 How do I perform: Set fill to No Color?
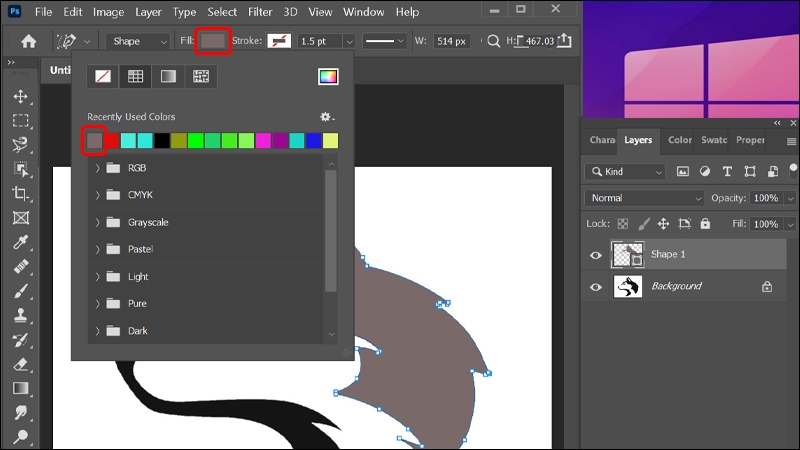tap(103, 77)
